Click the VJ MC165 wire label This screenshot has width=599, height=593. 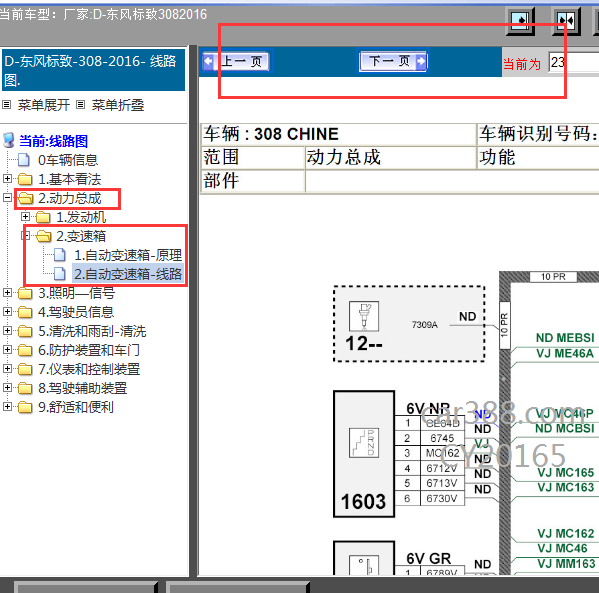[565, 473]
